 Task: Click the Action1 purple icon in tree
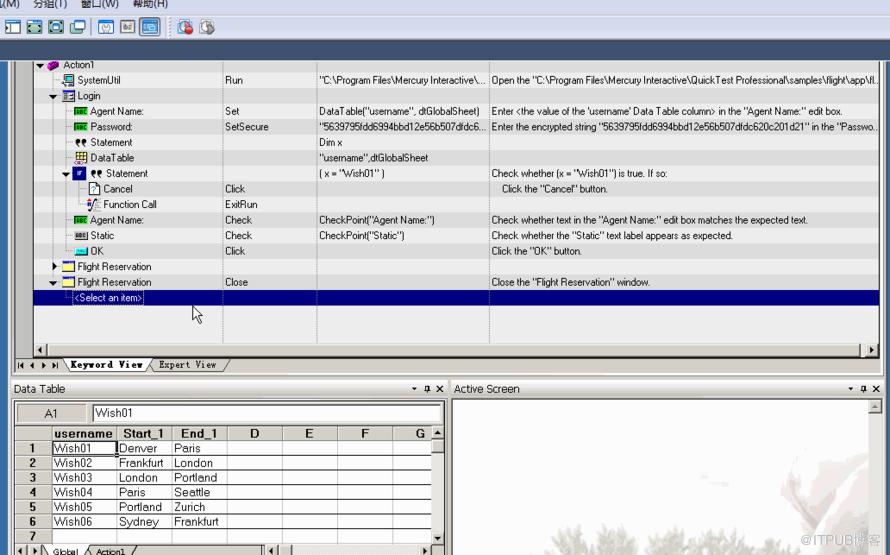click(53, 65)
